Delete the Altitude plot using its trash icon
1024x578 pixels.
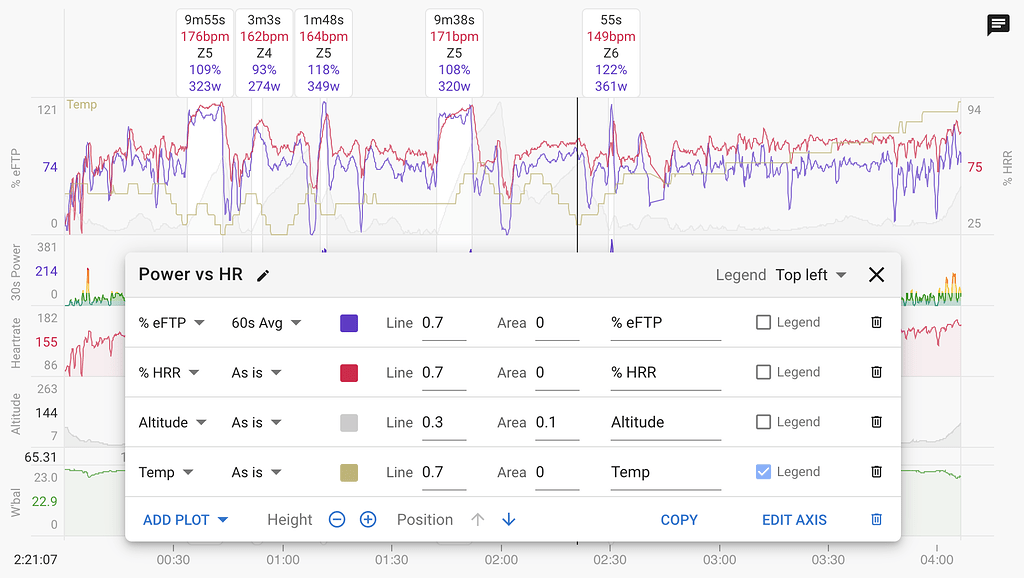click(876, 422)
